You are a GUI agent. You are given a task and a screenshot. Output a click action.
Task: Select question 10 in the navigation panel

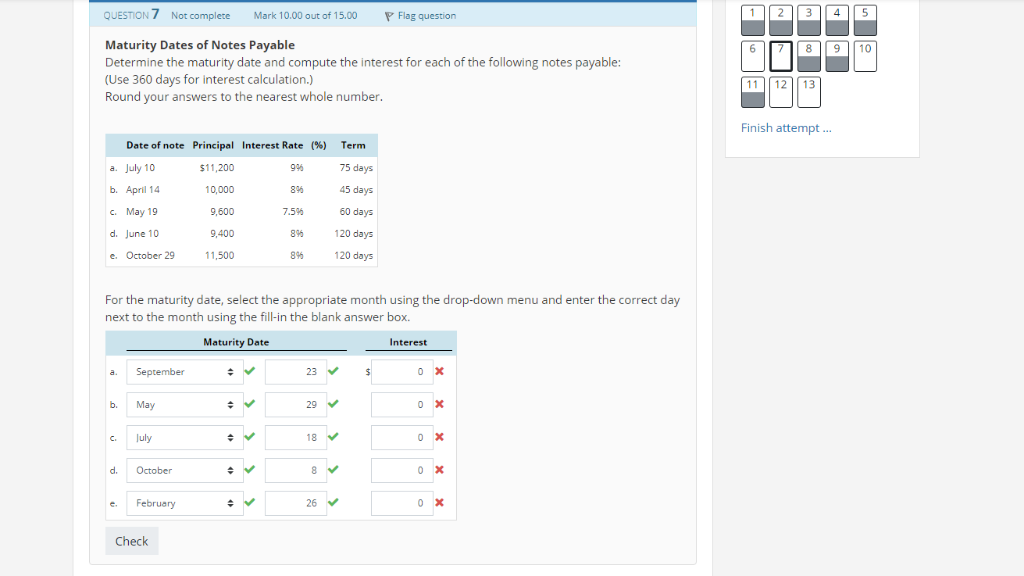864,57
